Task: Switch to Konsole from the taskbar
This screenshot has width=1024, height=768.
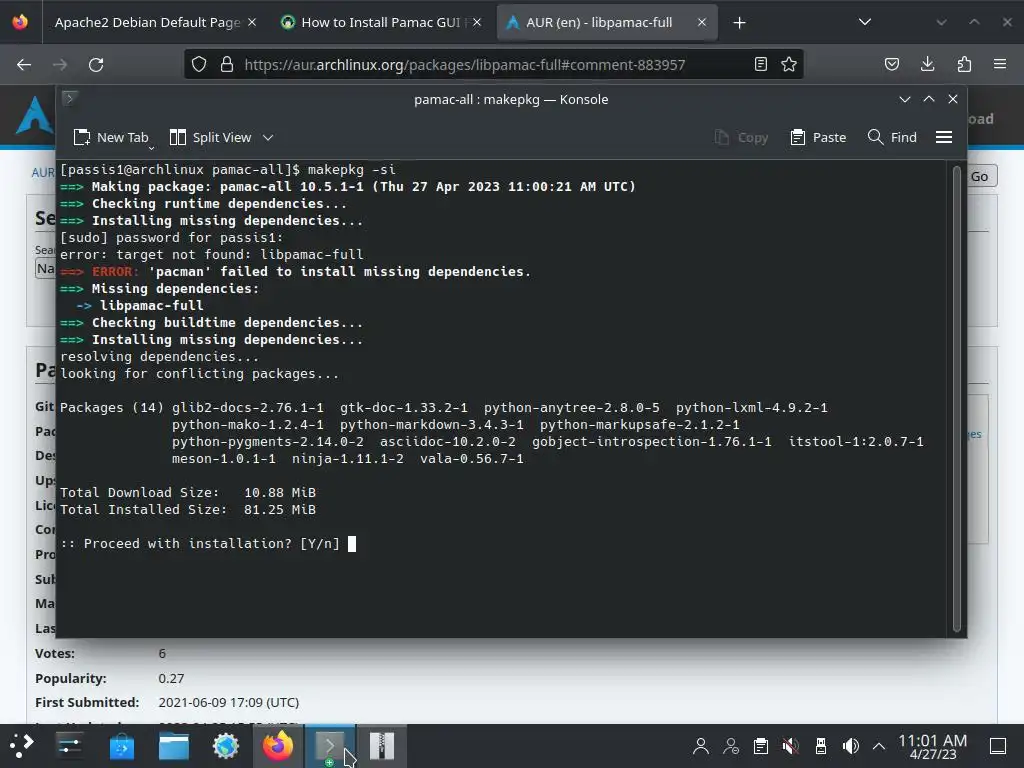Action: point(330,746)
